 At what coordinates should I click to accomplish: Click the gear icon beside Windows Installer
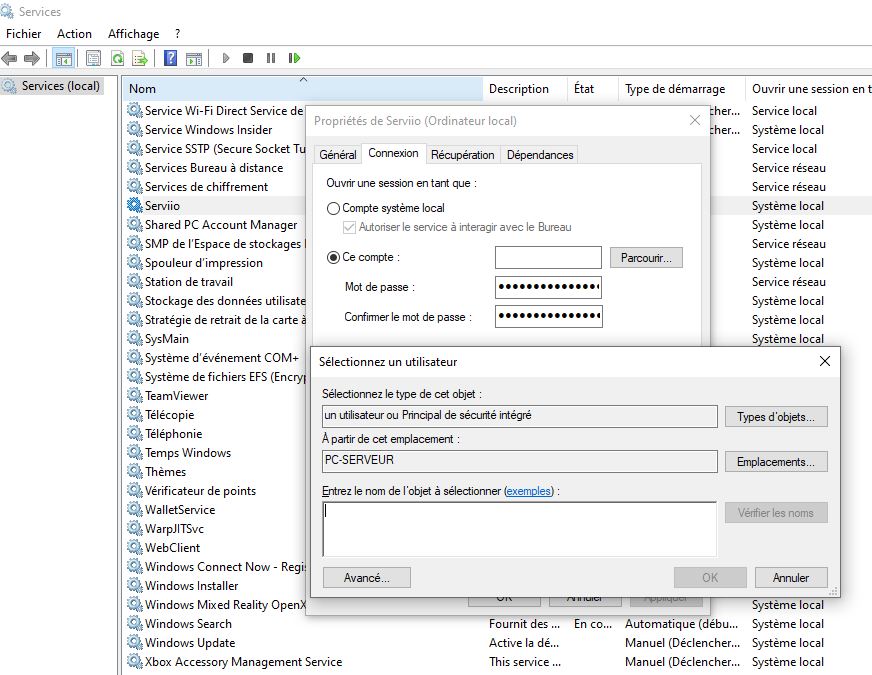[135, 585]
